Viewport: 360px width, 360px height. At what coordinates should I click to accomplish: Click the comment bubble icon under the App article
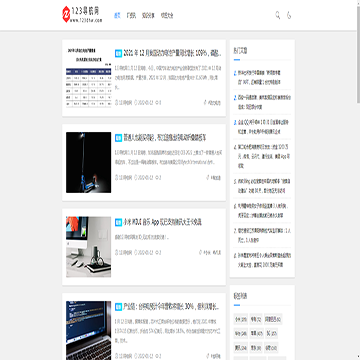pyautogui.click(x=157, y=253)
